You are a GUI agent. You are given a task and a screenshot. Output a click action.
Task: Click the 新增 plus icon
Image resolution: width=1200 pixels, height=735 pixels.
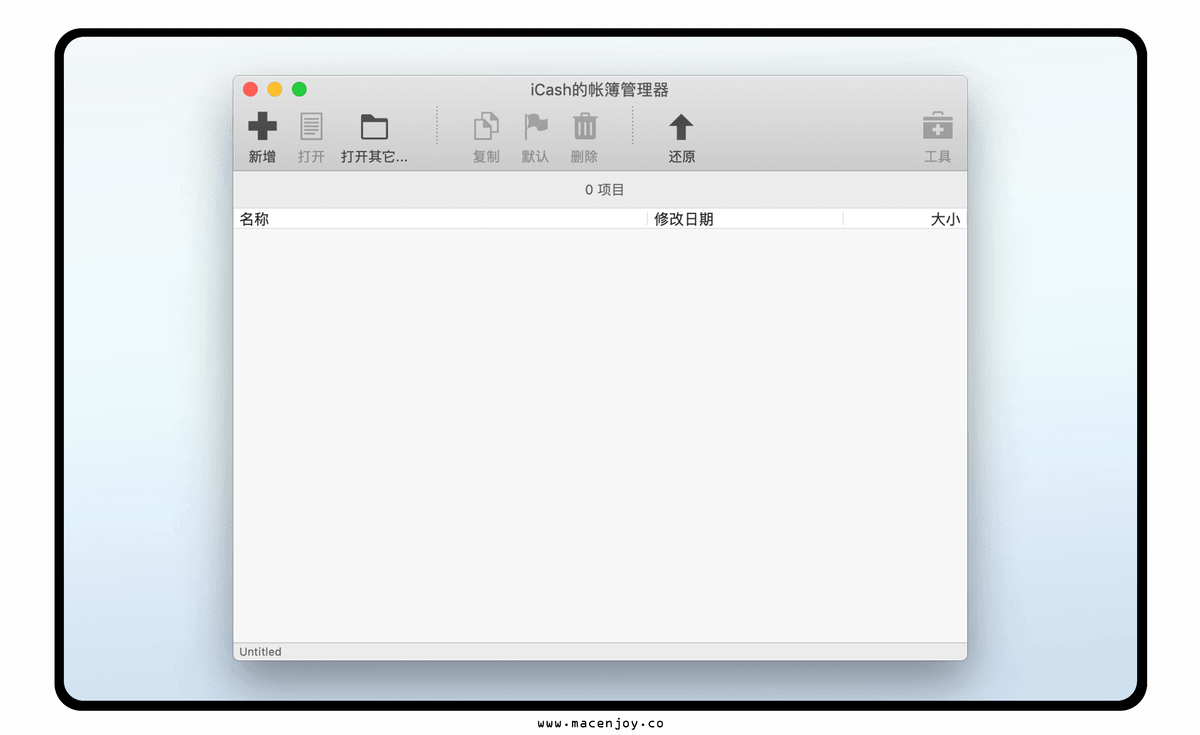(x=262, y=126)
